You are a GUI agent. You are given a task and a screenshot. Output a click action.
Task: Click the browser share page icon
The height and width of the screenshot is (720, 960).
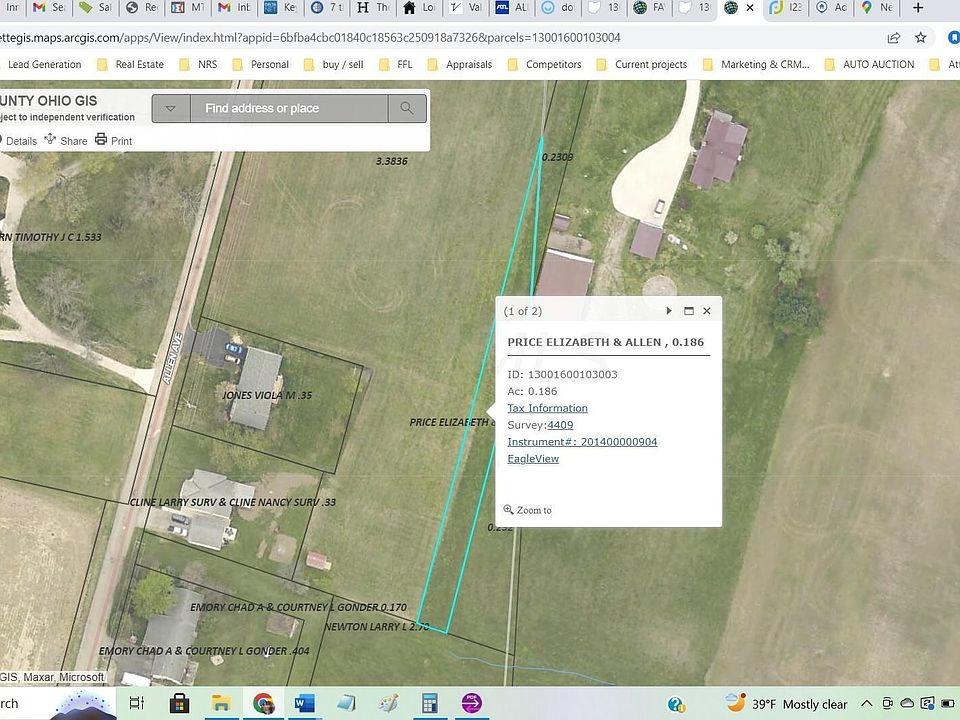[x=893, y=38]
